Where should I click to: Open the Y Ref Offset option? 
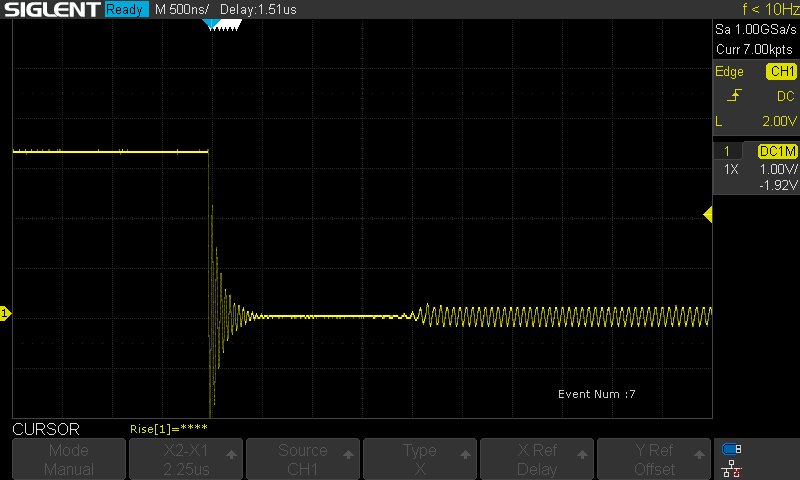tap(654, 460)
